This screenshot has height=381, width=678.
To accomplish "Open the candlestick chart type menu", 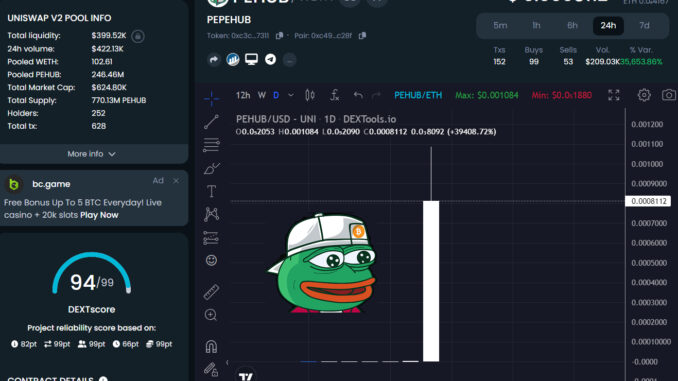I will click(x=310, y=95).
